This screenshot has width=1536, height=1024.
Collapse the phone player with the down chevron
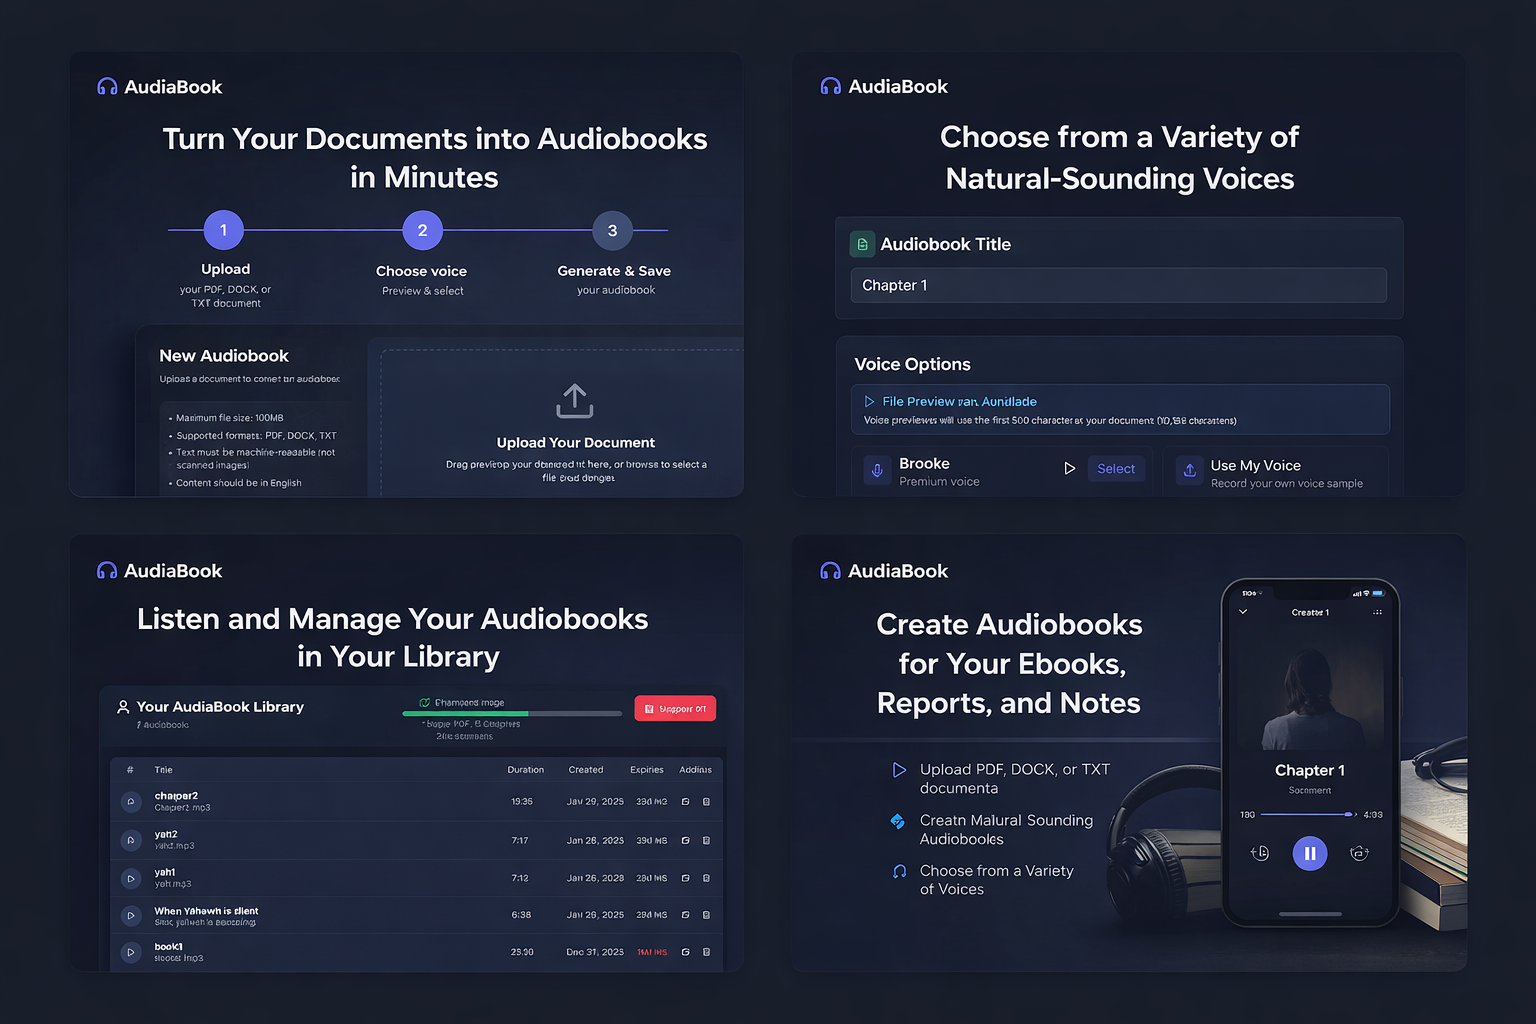[1243, 611]
